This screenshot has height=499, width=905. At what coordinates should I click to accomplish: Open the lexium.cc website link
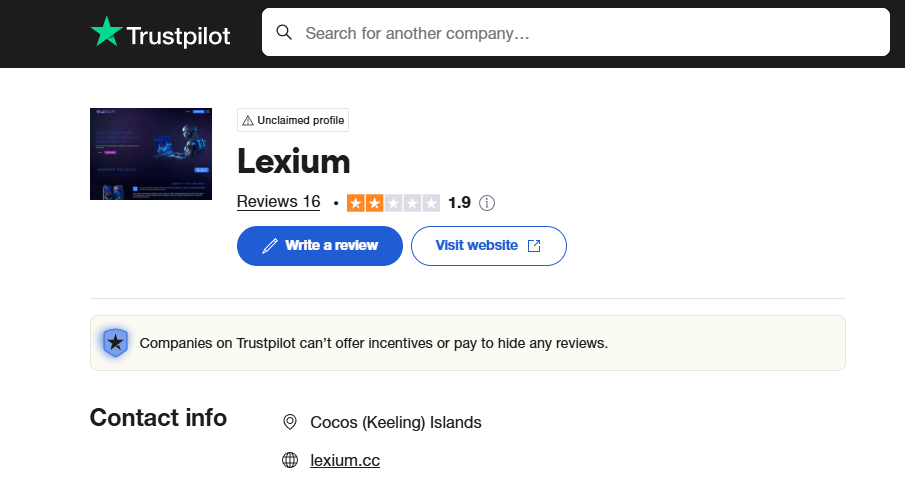point(345,460)
